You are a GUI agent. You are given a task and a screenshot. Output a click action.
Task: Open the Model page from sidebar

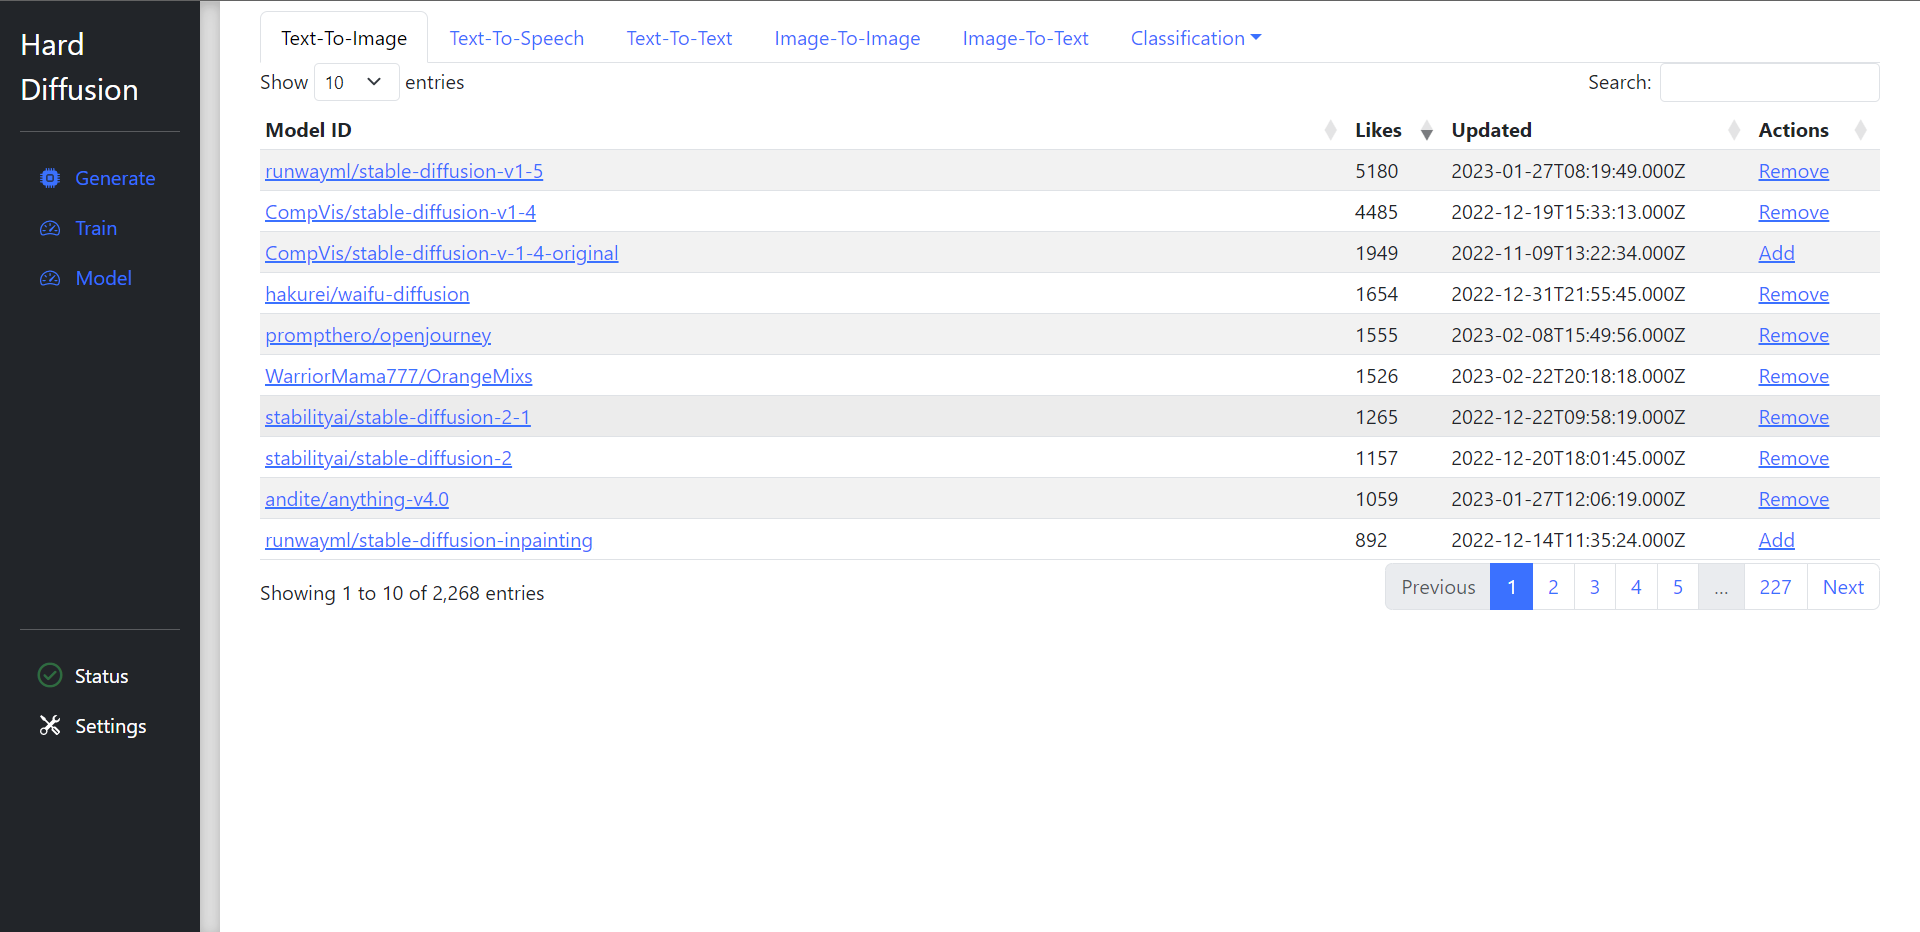pyautogui.click(x=104, y=278)
